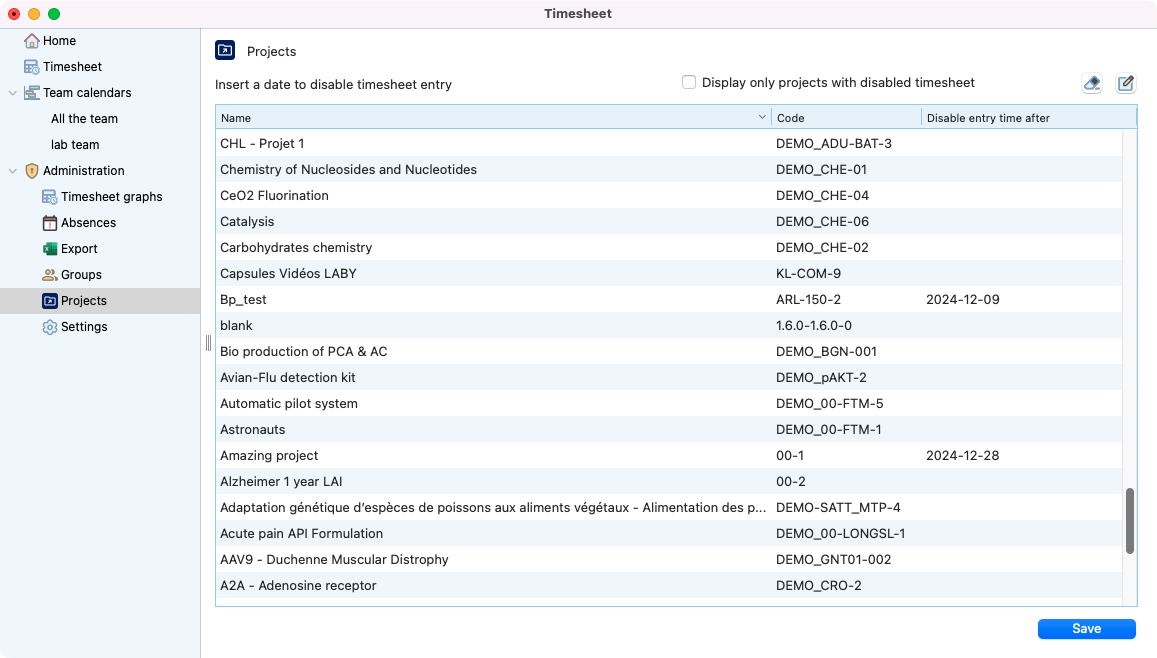Select the blank project row
Screen dimensions: 1157x658
click(x=669, y=325)
